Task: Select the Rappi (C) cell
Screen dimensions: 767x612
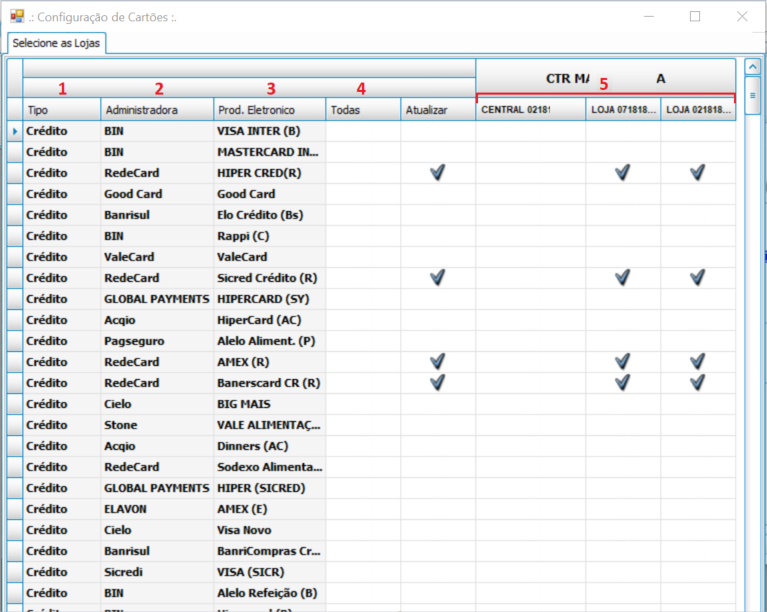Action: tap(270, 236)
